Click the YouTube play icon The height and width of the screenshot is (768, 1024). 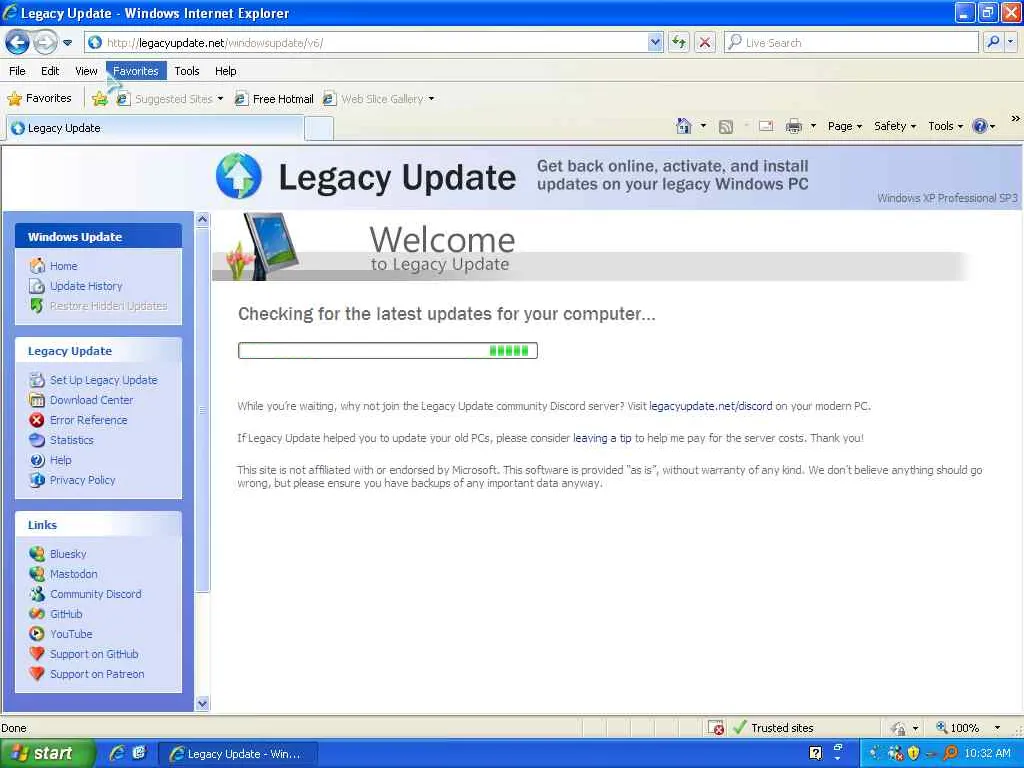(x=37, y=634)
